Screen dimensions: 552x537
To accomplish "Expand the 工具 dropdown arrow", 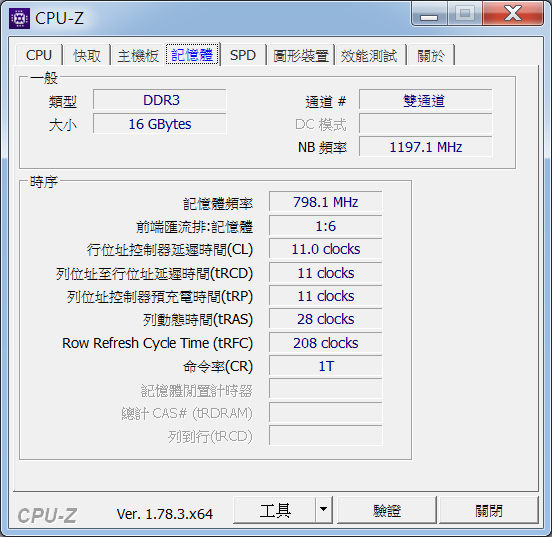I will pyautogui.click(x=324, y=510).
